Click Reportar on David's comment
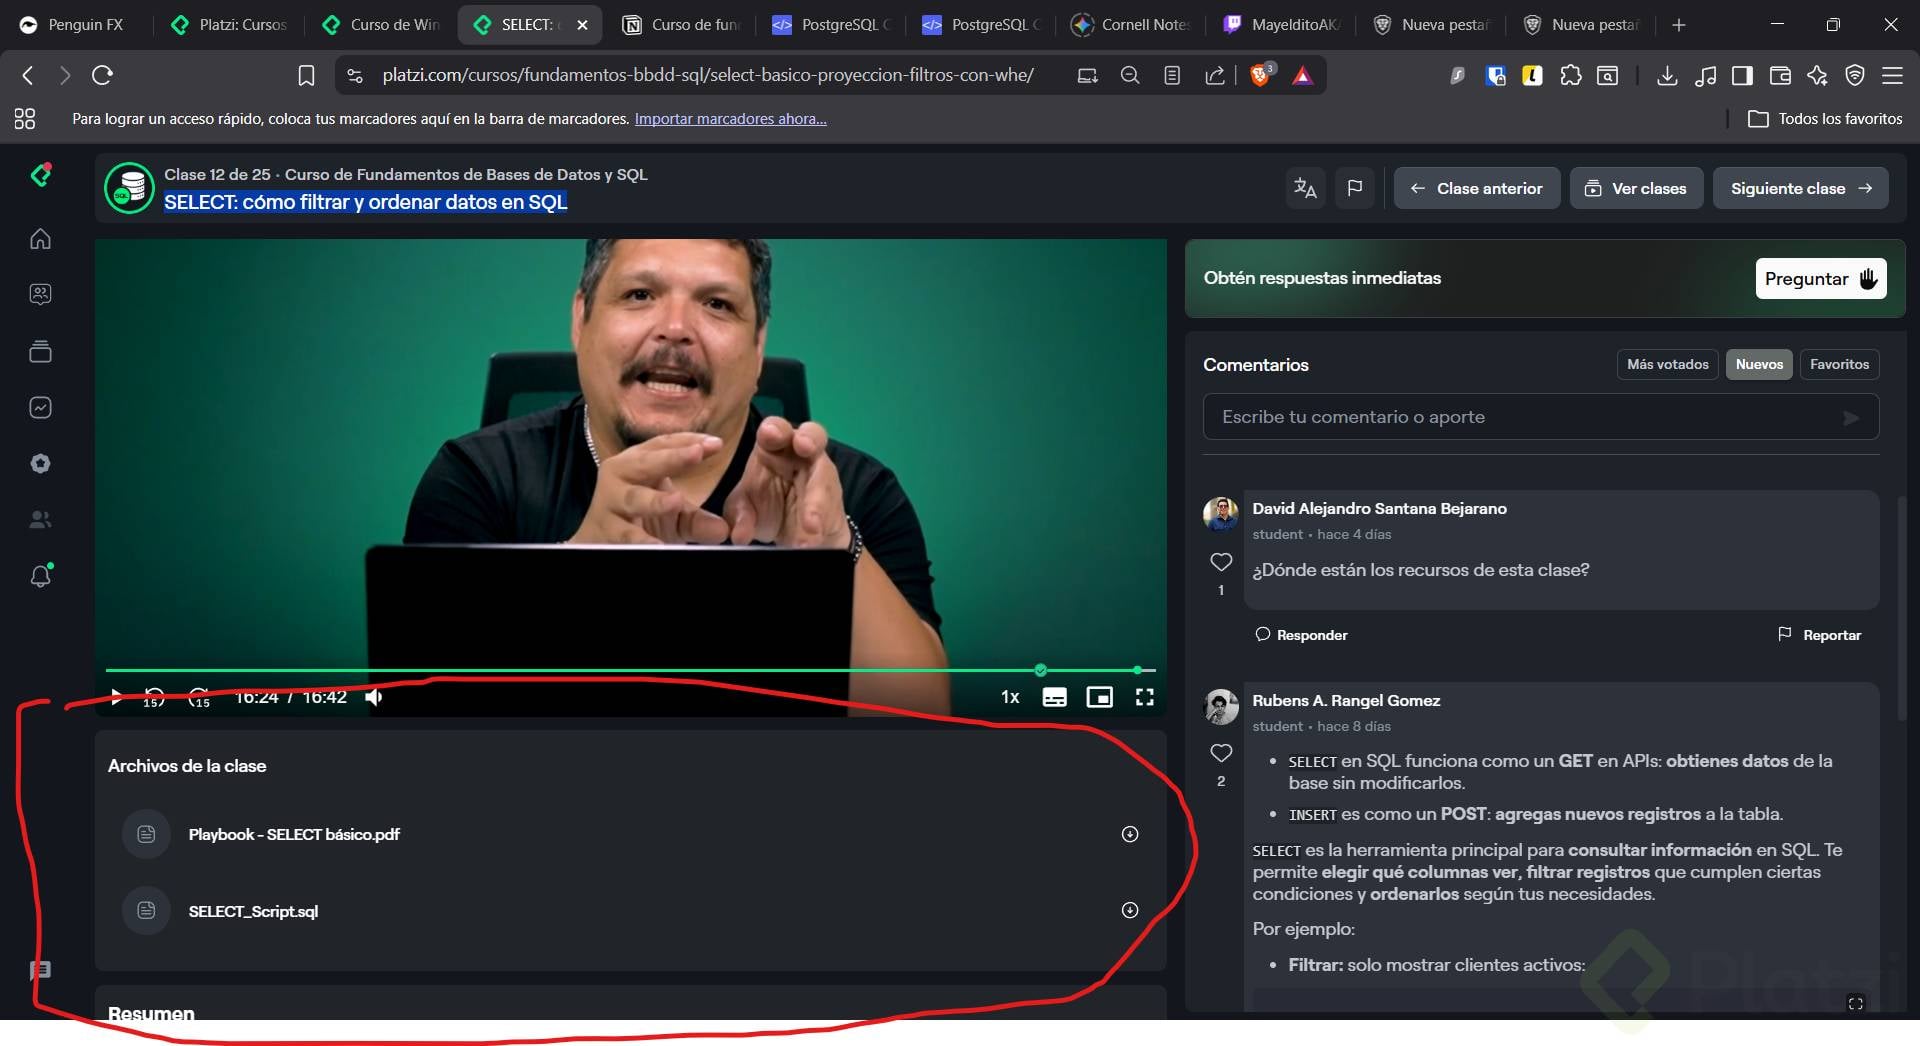The width and height of the screenshot is (1920, 1046). point(1819,635)
